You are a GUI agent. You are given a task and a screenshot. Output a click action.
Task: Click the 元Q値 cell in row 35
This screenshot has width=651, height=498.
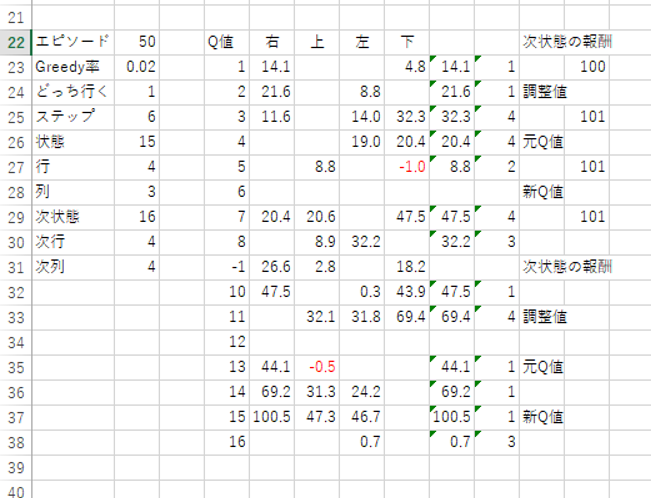(x=542, y=367)
